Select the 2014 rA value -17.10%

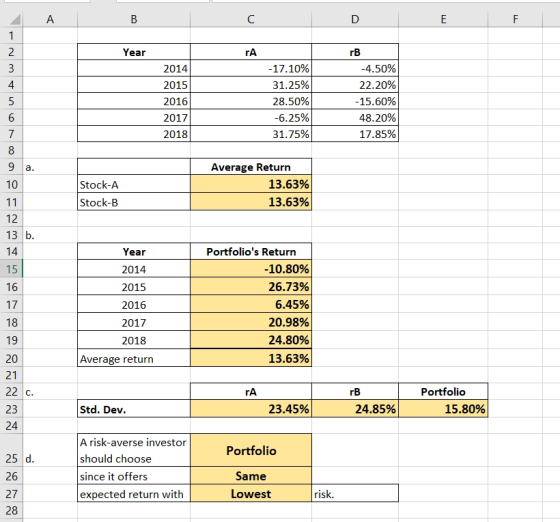(x=251, y=68)
